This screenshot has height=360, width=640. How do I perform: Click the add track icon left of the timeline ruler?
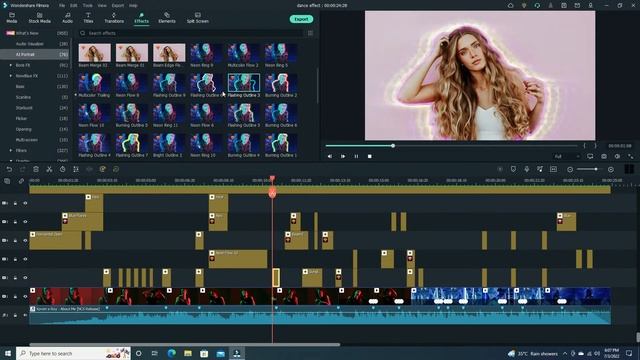[7, 181]
